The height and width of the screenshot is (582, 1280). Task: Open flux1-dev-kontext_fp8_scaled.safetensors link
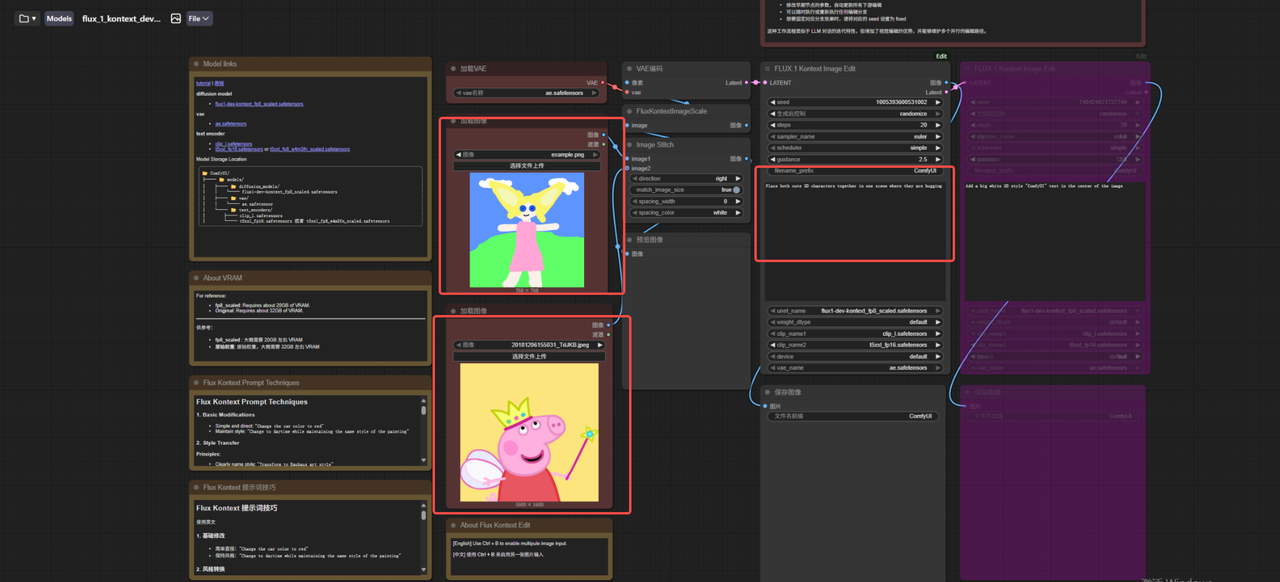click(x=259, y=103)
